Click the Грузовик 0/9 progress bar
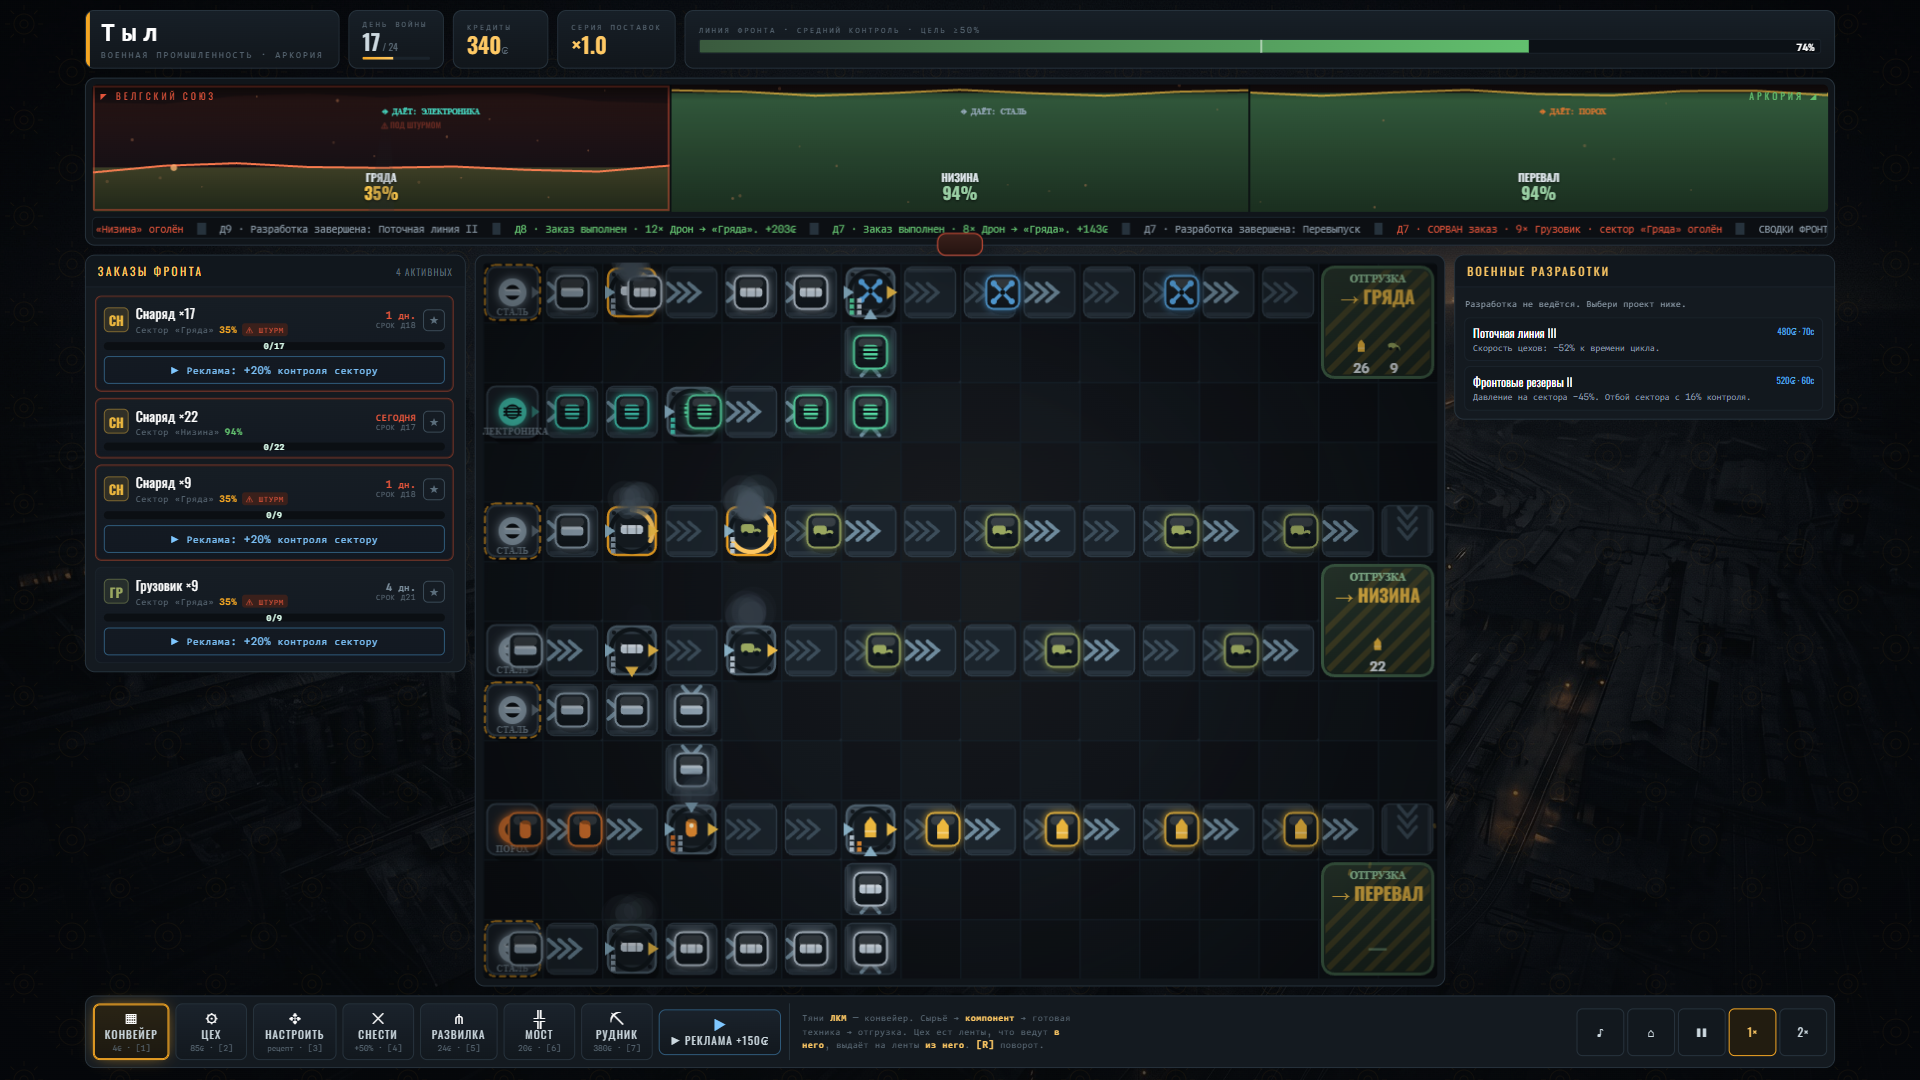The image size is (1920, 1080). [x=274, y=618]
